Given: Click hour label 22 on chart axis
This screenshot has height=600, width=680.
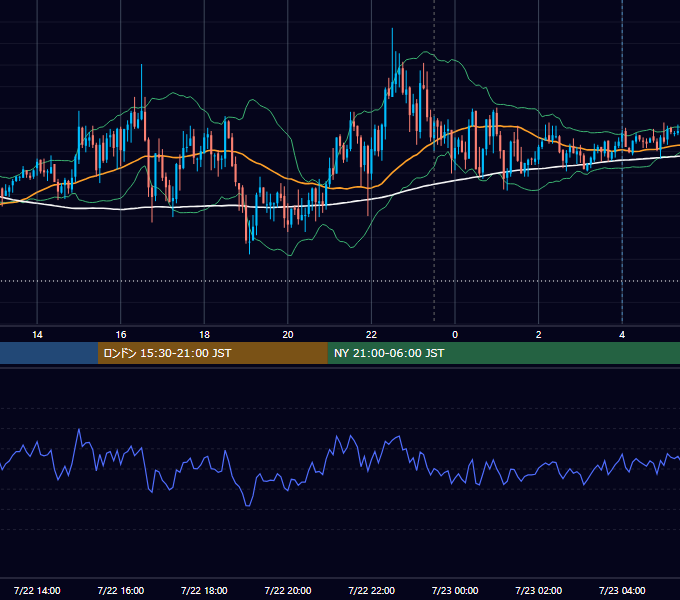Looking at the screenshot, I should point(371,335).
